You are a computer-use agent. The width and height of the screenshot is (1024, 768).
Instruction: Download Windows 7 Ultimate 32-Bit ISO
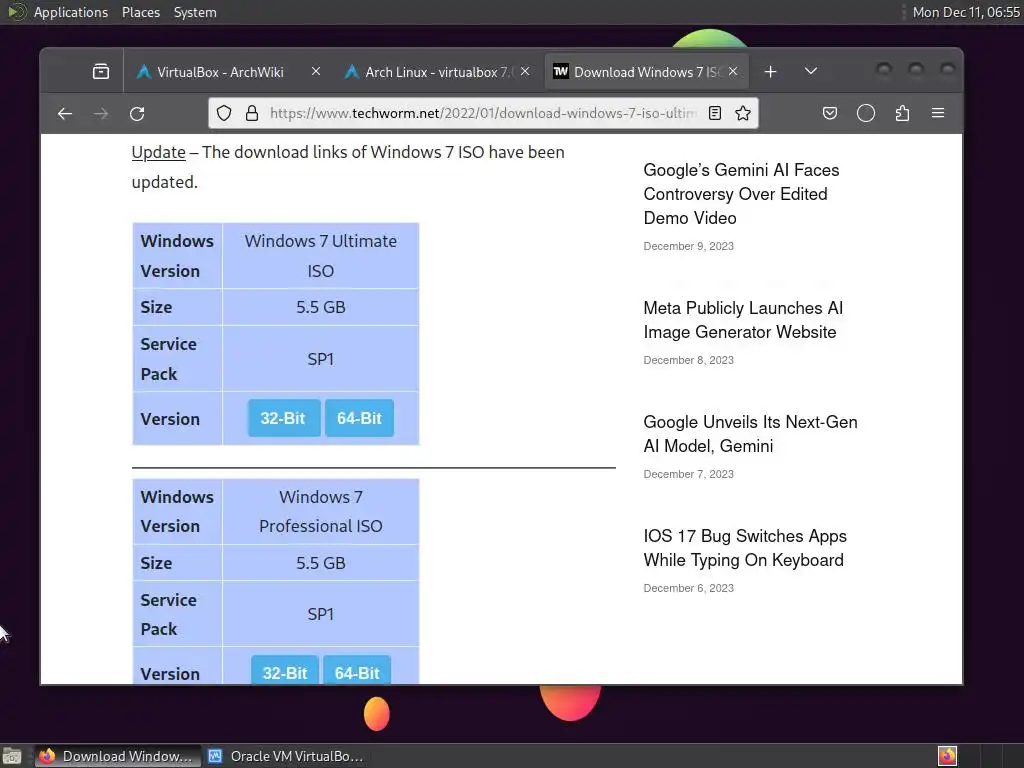tap(283, 418)
